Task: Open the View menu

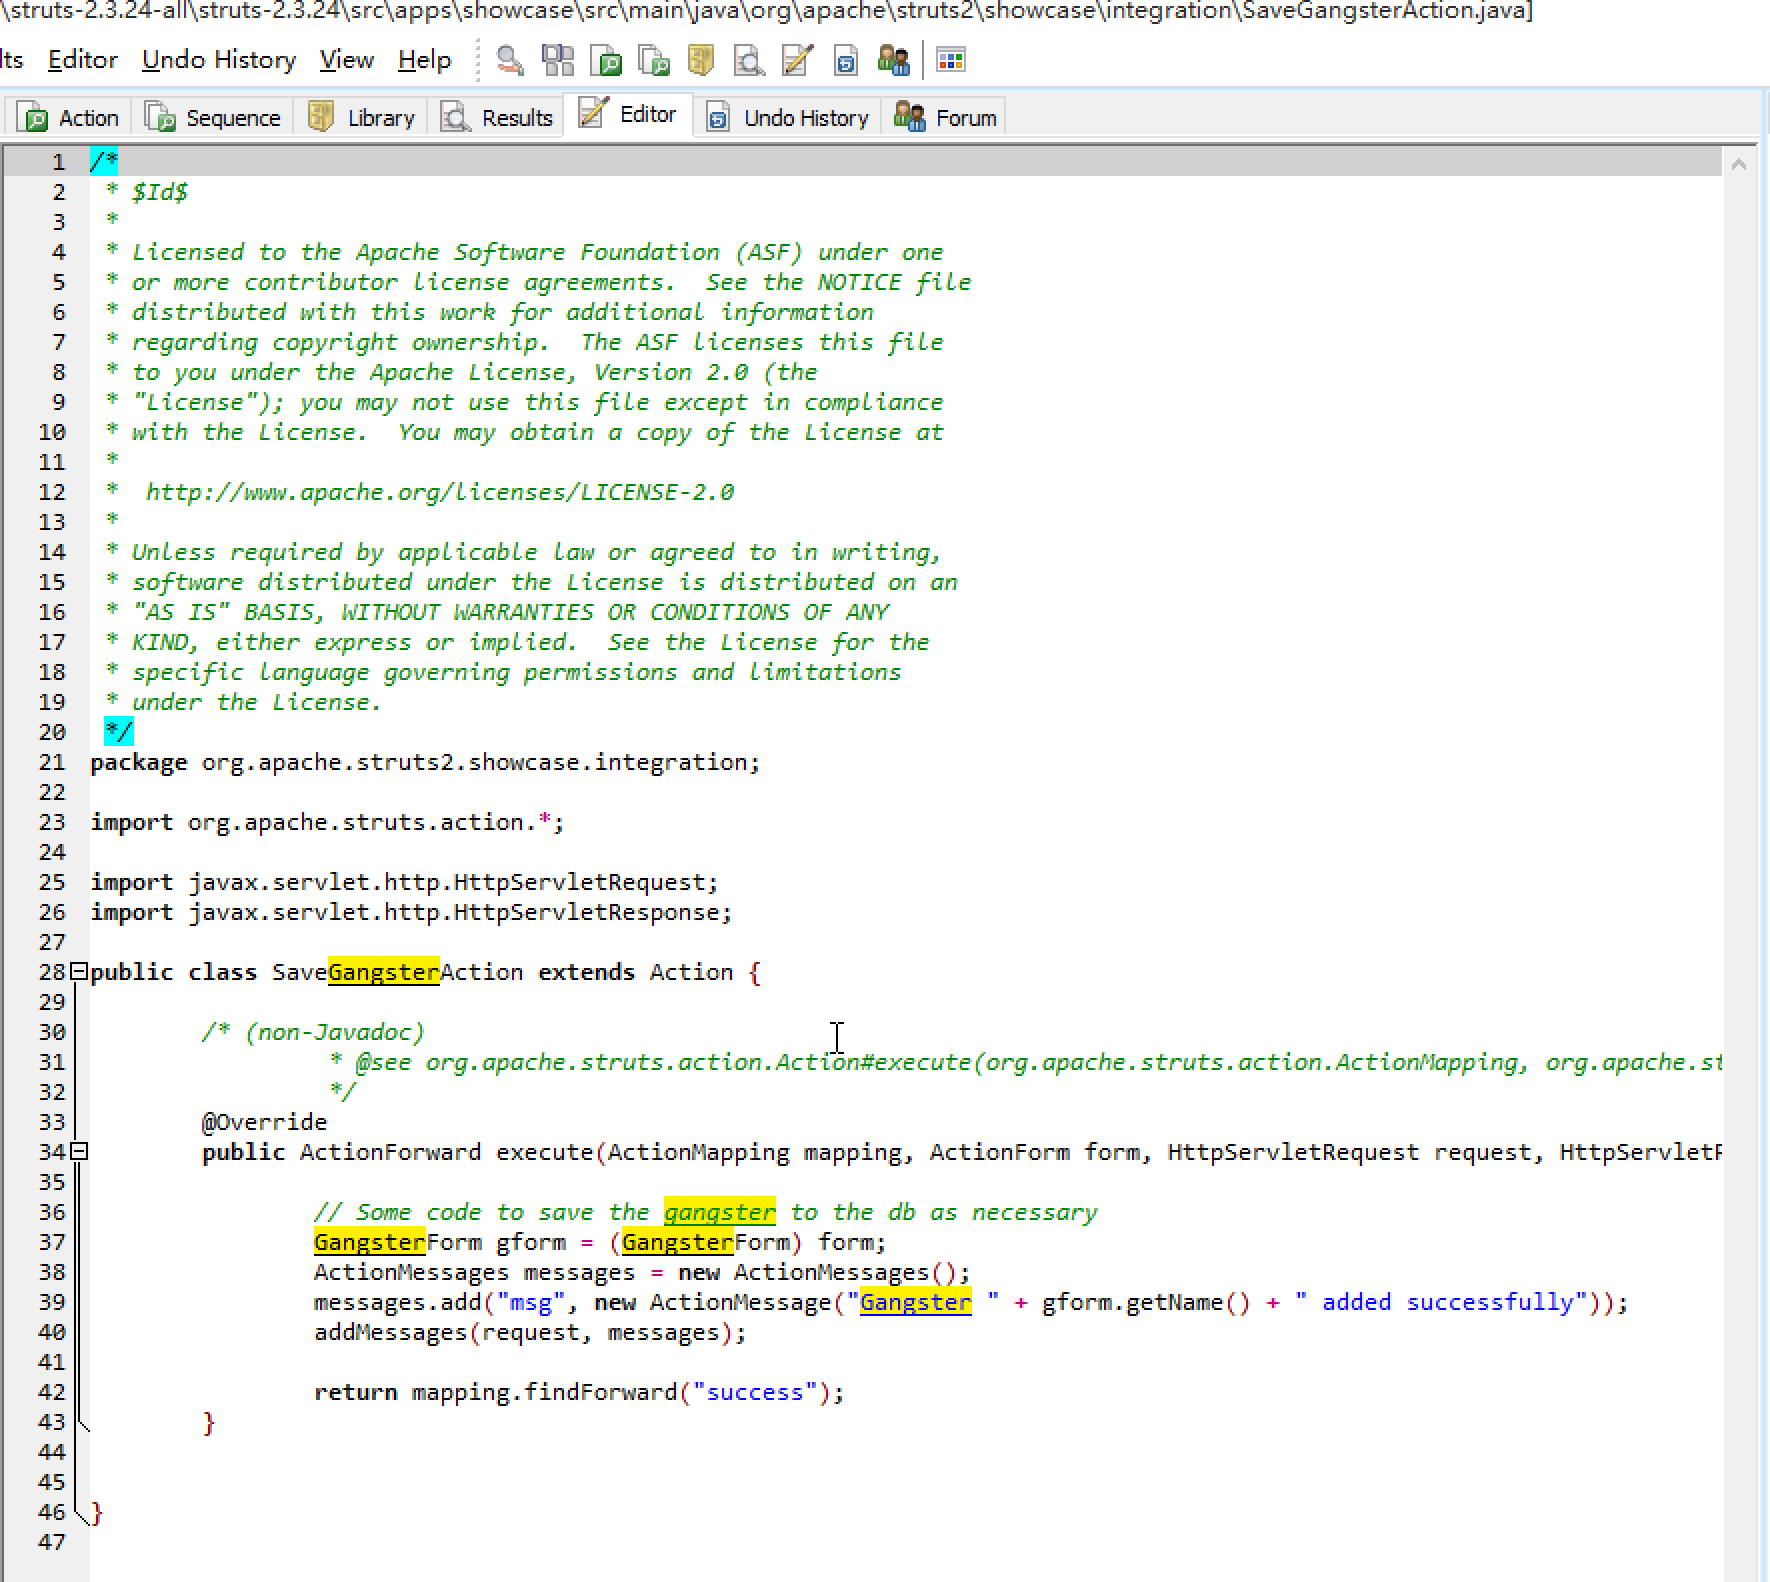Action: click(x=346, y=60)
